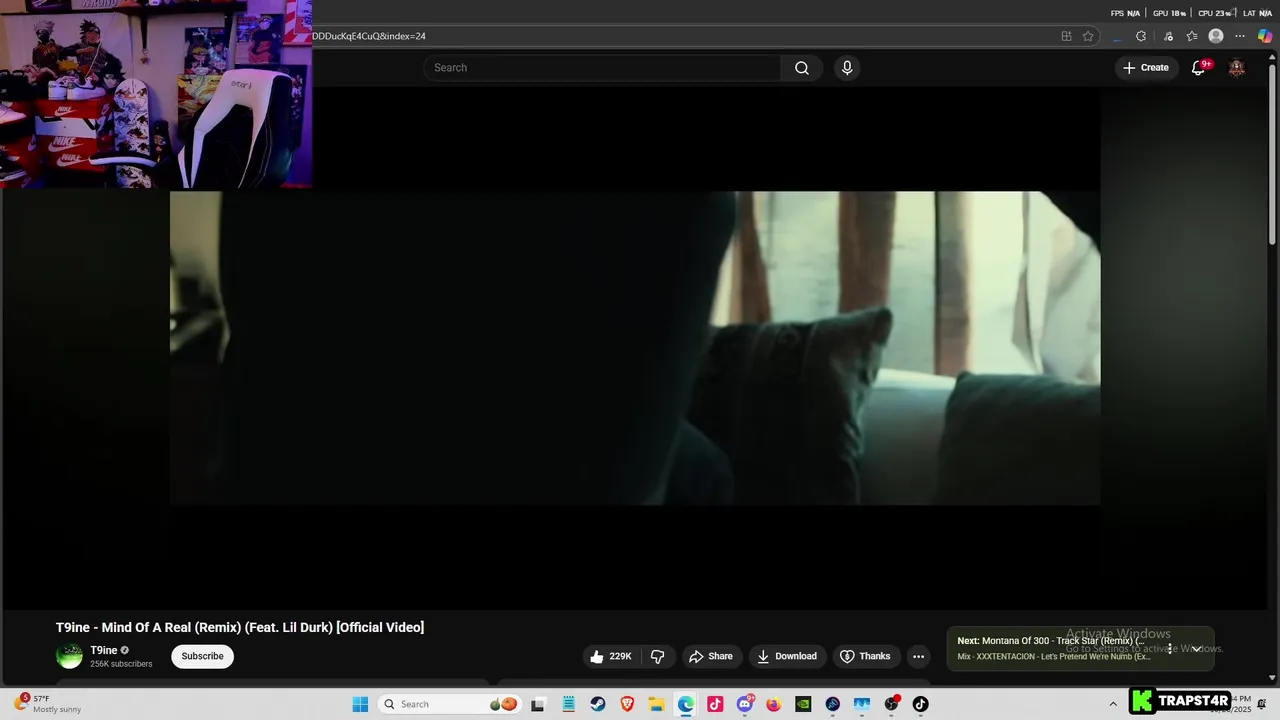Open YouTube notifications bell
The image size is (1280, 720).
(1198, 68)
